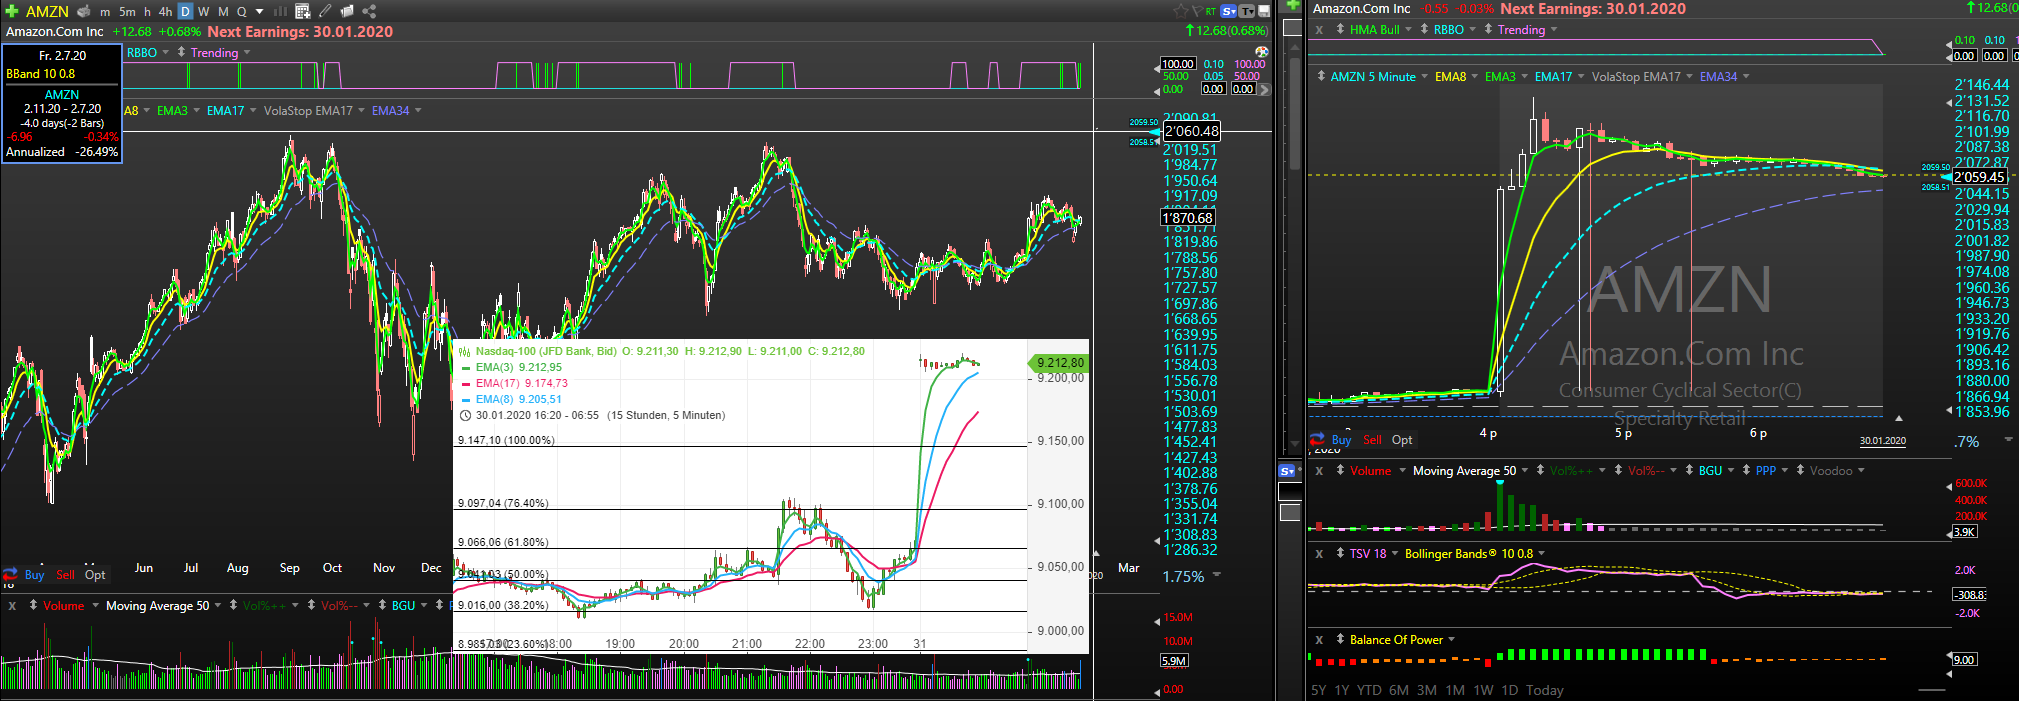The width and height of the screenshot is (2019, 701).
Task: Open the Balance Of Power dropdown
Action: pyautogui.click(x=1451, y=640)
